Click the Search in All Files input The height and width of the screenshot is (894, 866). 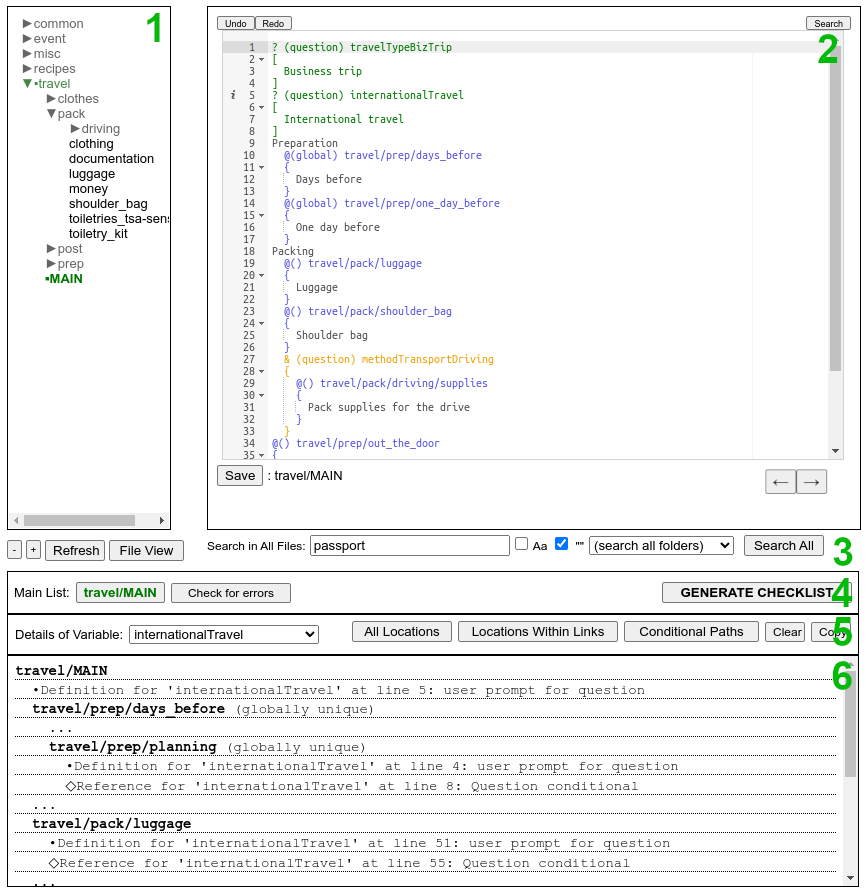click(x=410, y=546)
